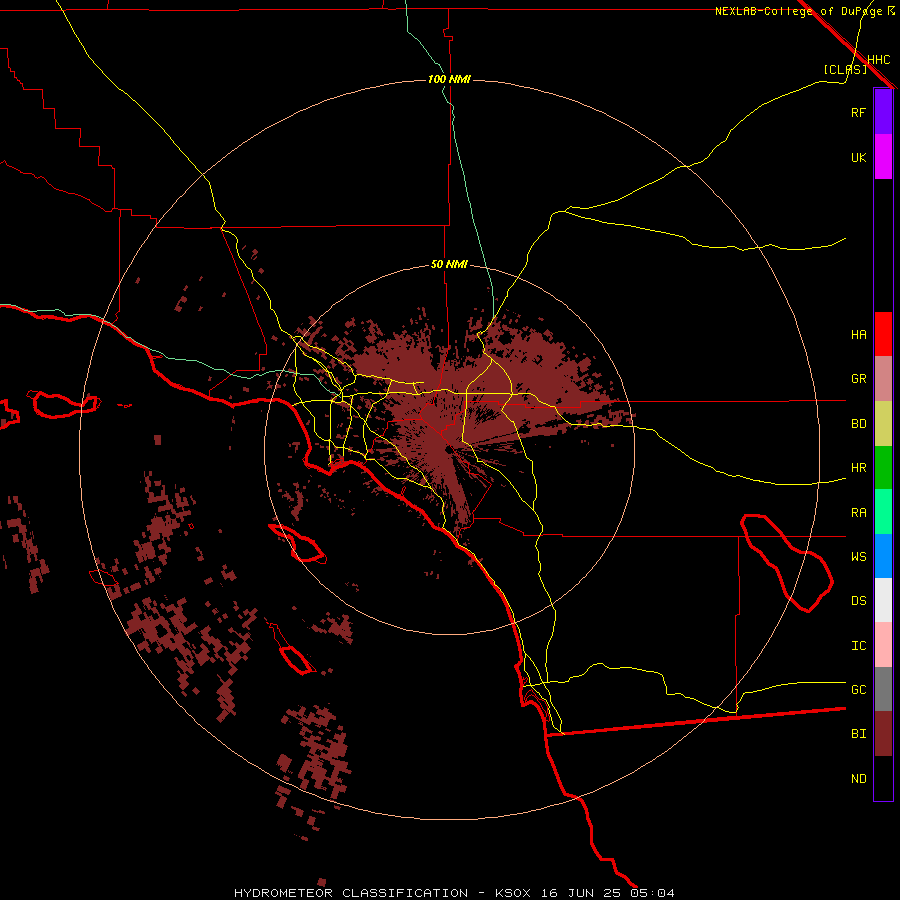This screenshot has height=900, width=900.
Task: Click the GC legend label
Action: 858,690
